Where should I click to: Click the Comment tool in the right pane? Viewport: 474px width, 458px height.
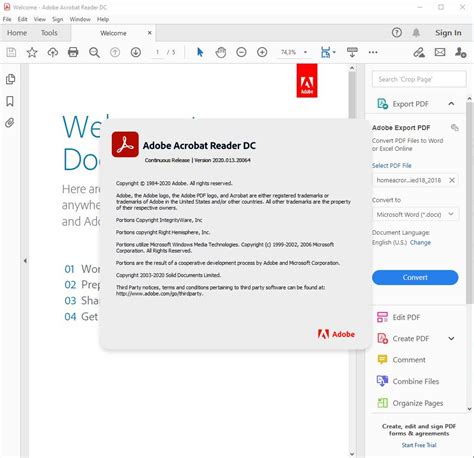click(x=401, y=360)
